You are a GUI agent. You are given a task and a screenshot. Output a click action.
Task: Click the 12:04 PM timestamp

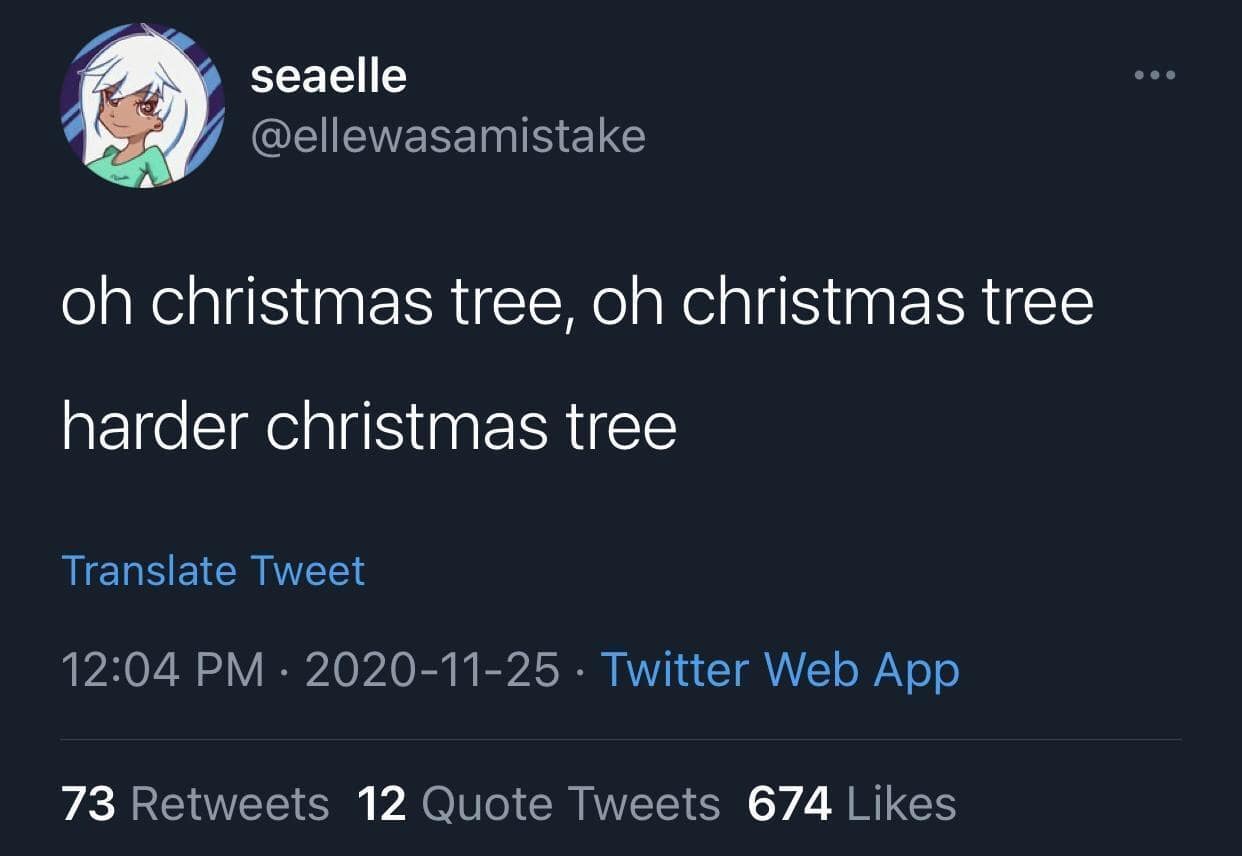(162, 669)
